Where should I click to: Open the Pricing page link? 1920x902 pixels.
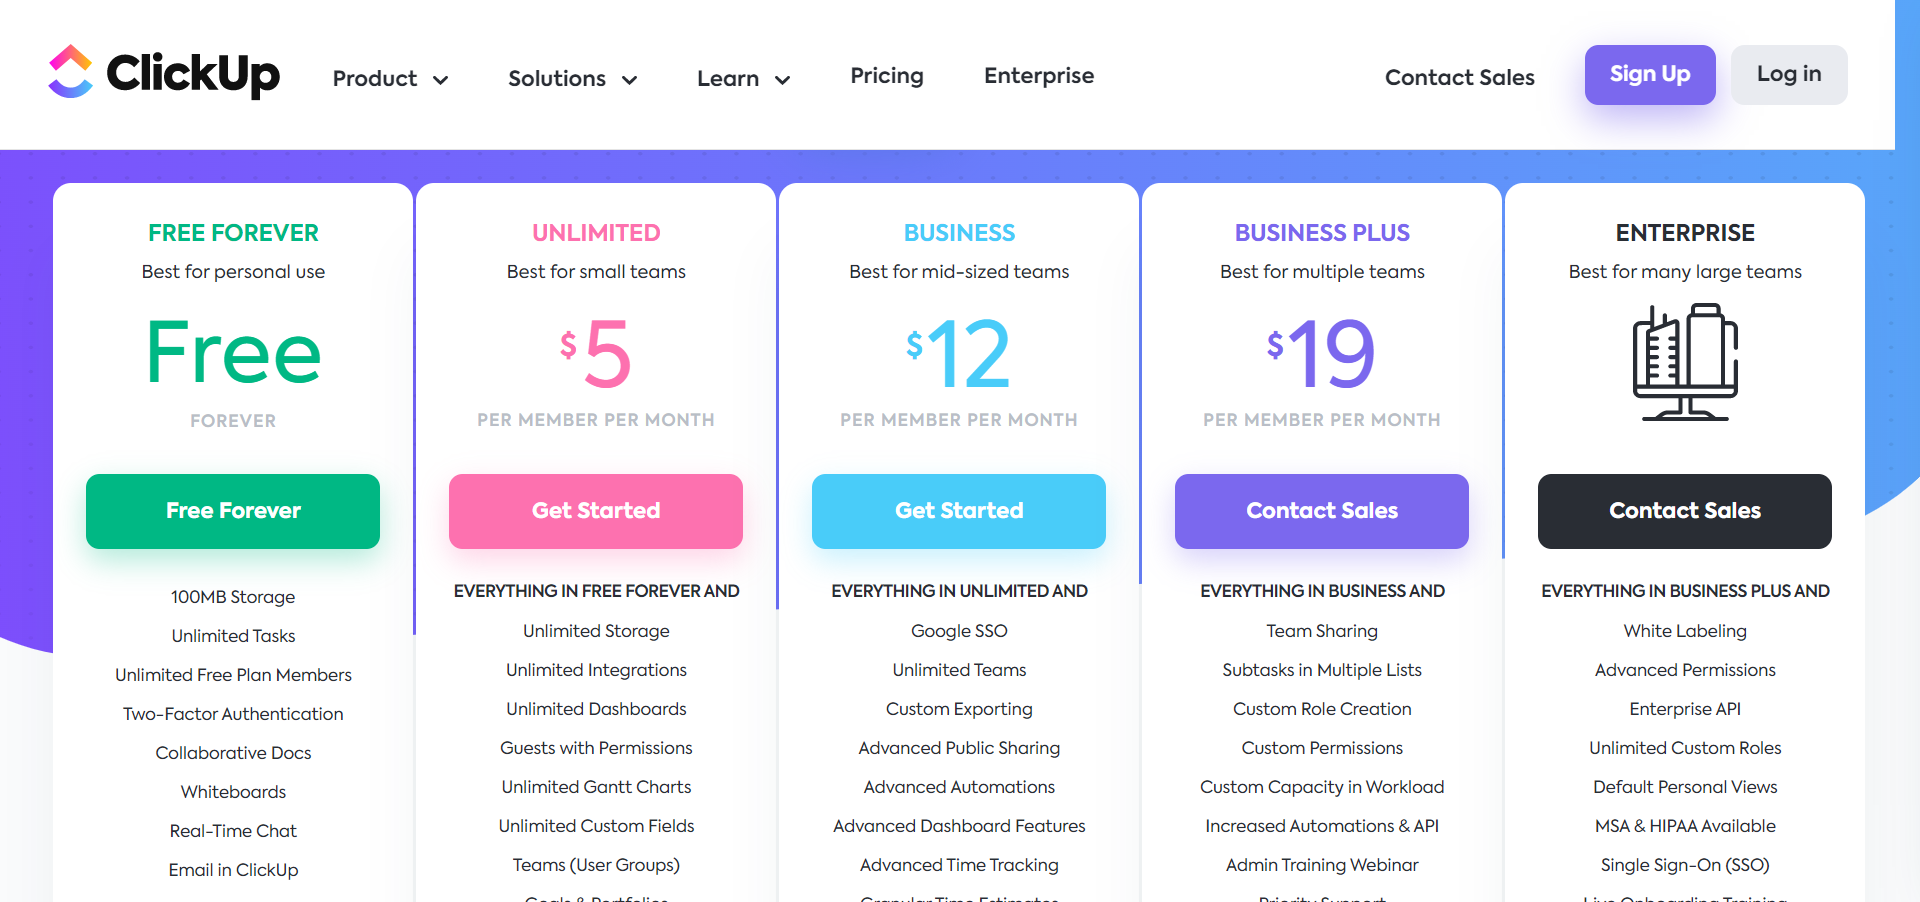pos(887,76)
